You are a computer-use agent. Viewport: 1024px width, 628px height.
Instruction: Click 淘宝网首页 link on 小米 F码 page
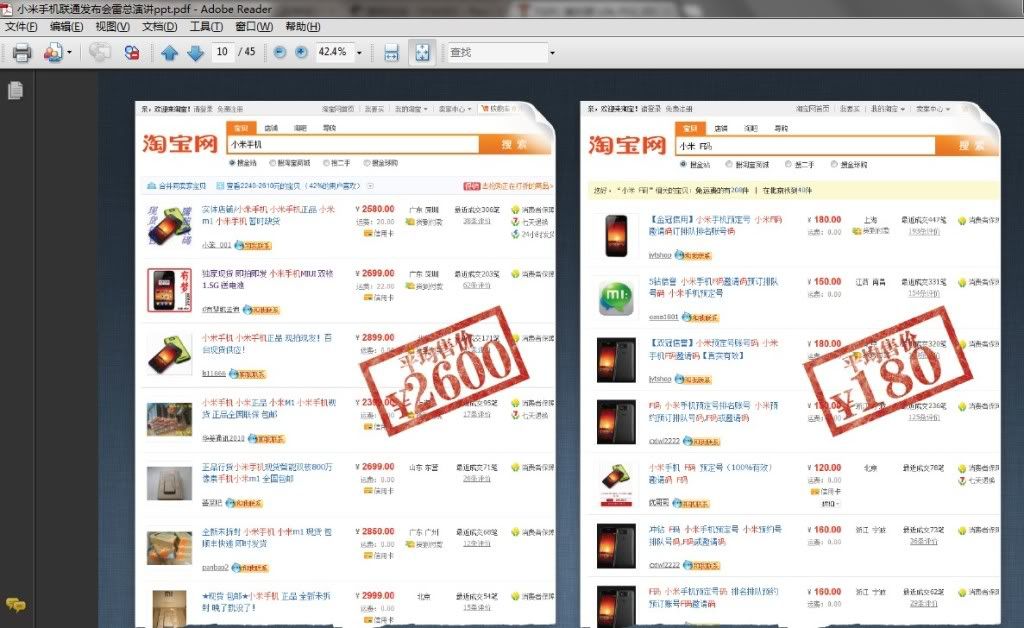pos(812,109)
